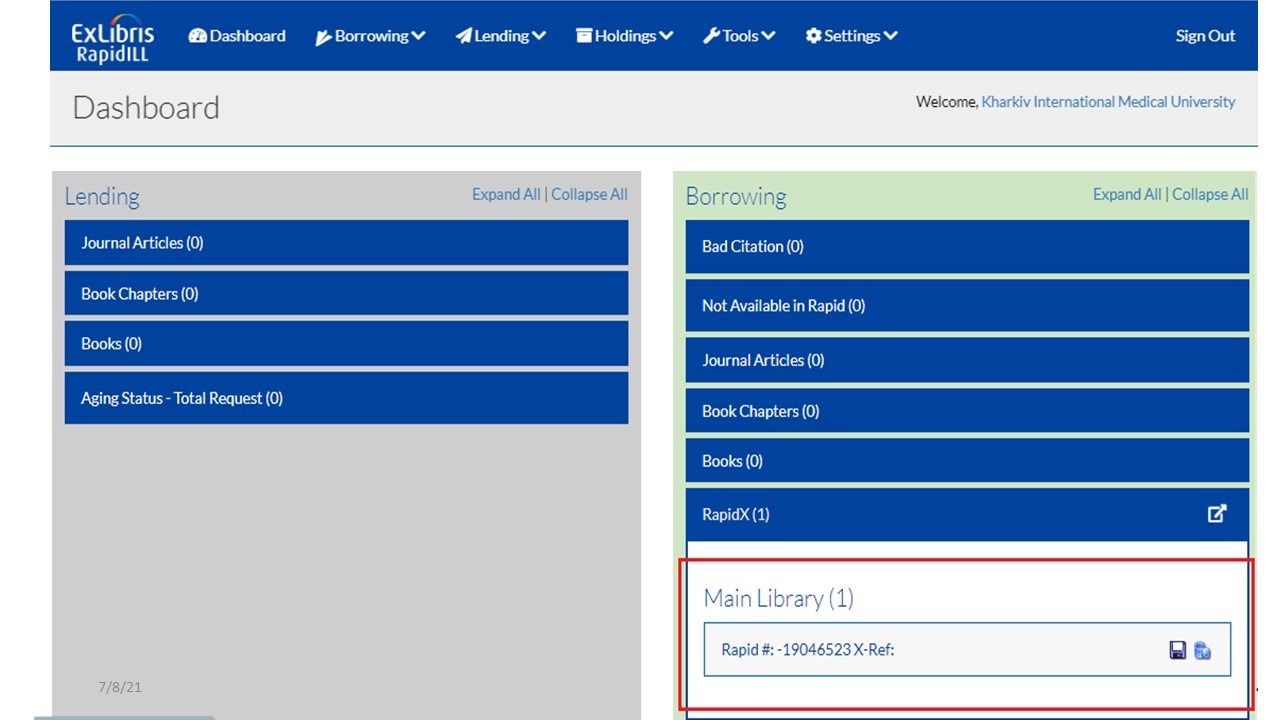Image resolution: width=1280 pixels, height=720 pixels.
Task: Collapse all Borrowing sections
Action: pyautogui.click(x=1211, y=194)
